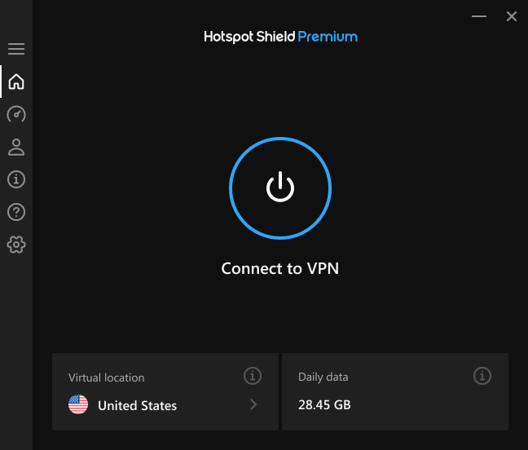
Task: Open the speed test gauge icon
Action: [16, 114]
